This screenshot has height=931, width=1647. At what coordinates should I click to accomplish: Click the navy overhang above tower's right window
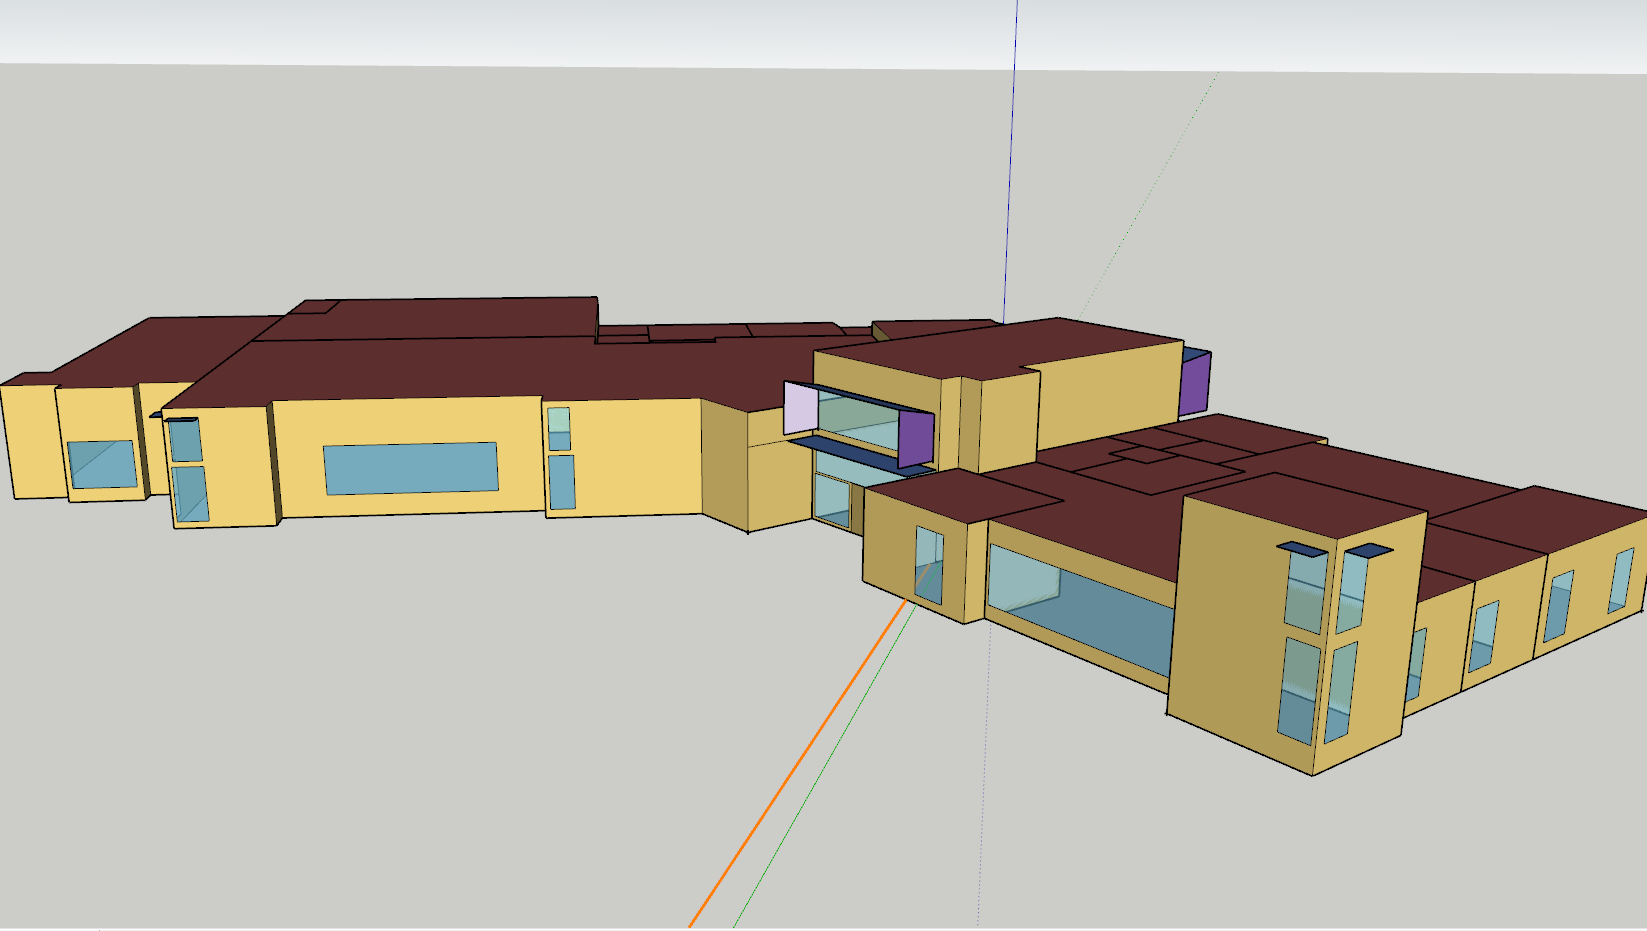pyautogui.click(x=1368, y=550)
